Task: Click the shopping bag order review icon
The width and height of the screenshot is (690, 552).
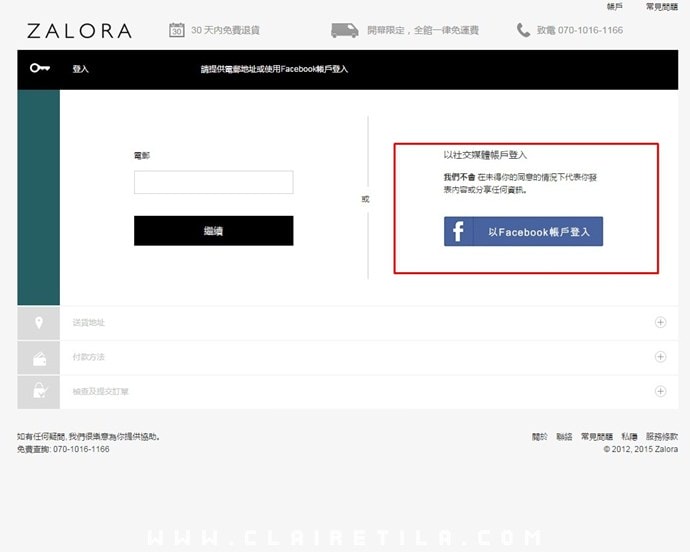Action: point(40,390)
